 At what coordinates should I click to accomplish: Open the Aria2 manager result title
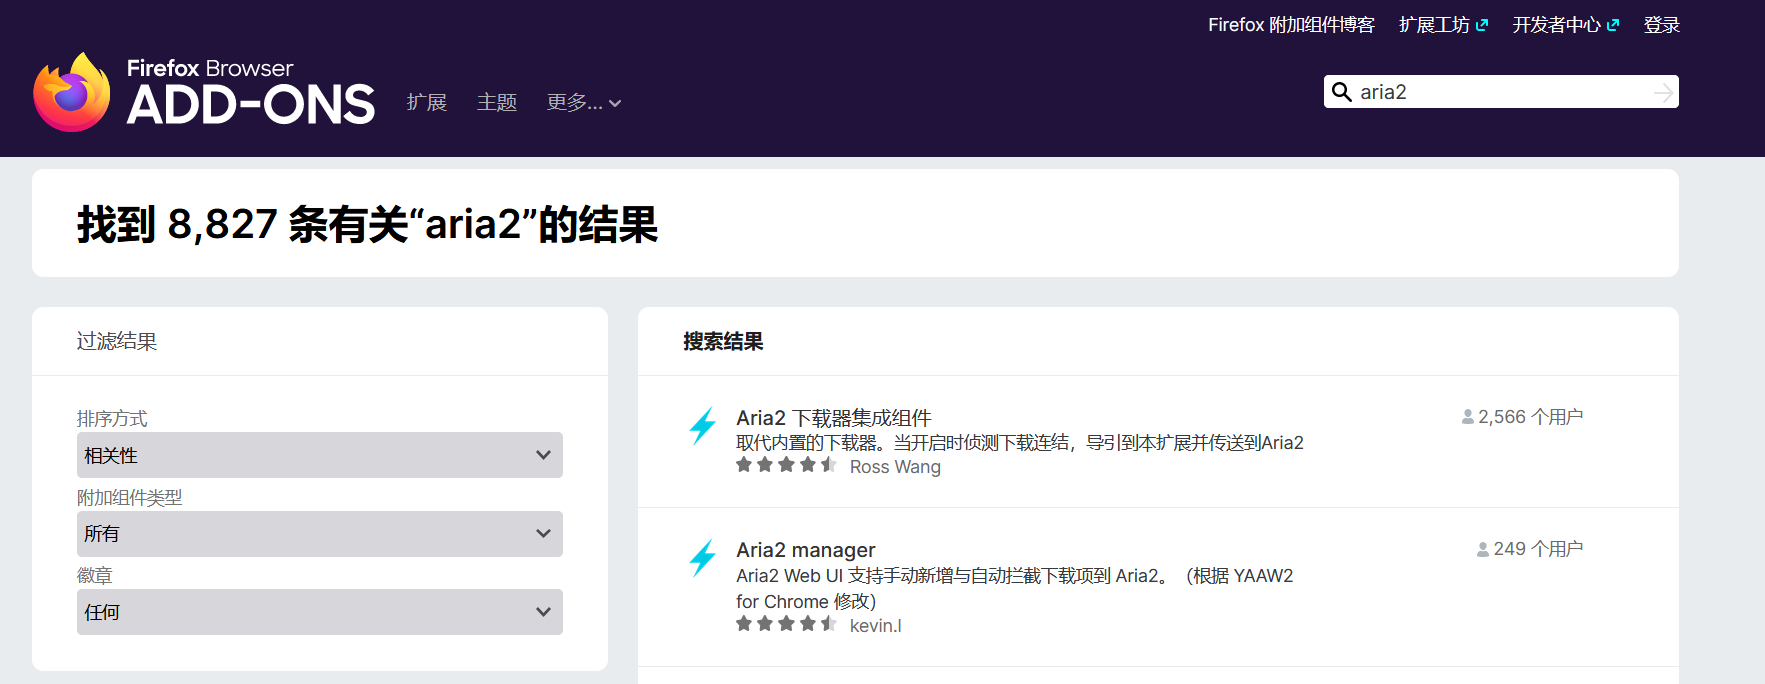tap(805, 550)
